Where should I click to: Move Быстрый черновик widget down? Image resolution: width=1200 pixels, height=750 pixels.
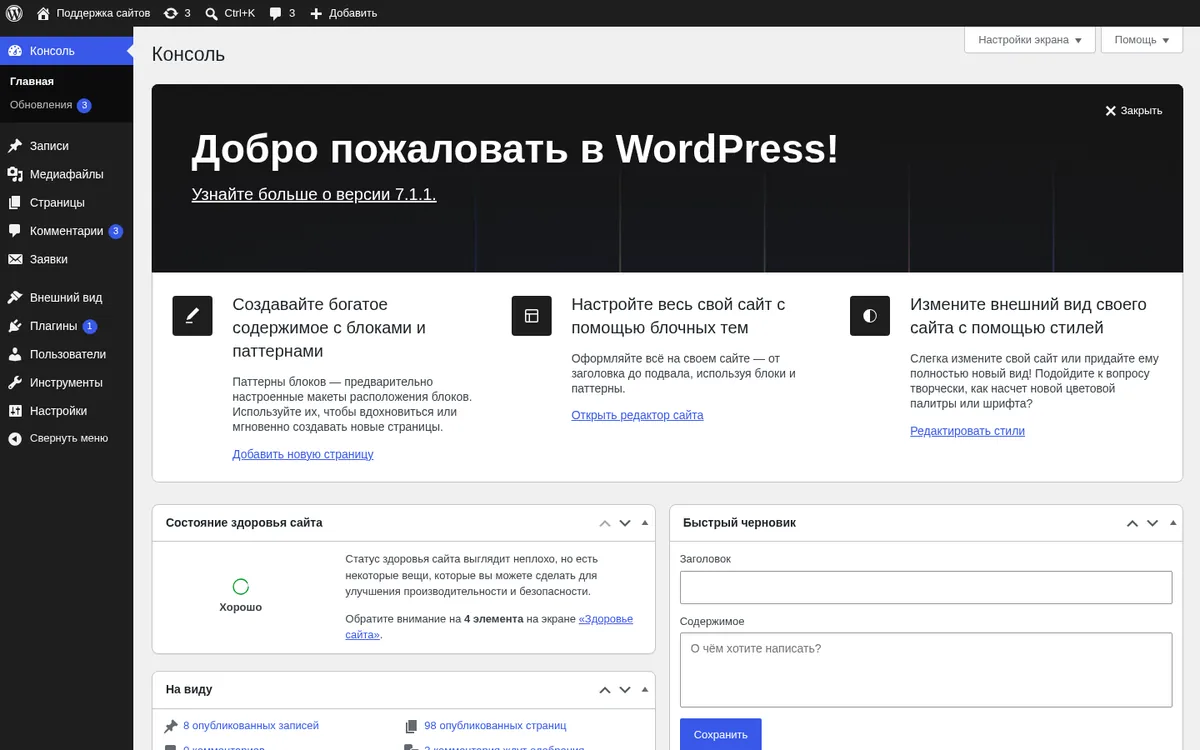[x=1152, y=523]
